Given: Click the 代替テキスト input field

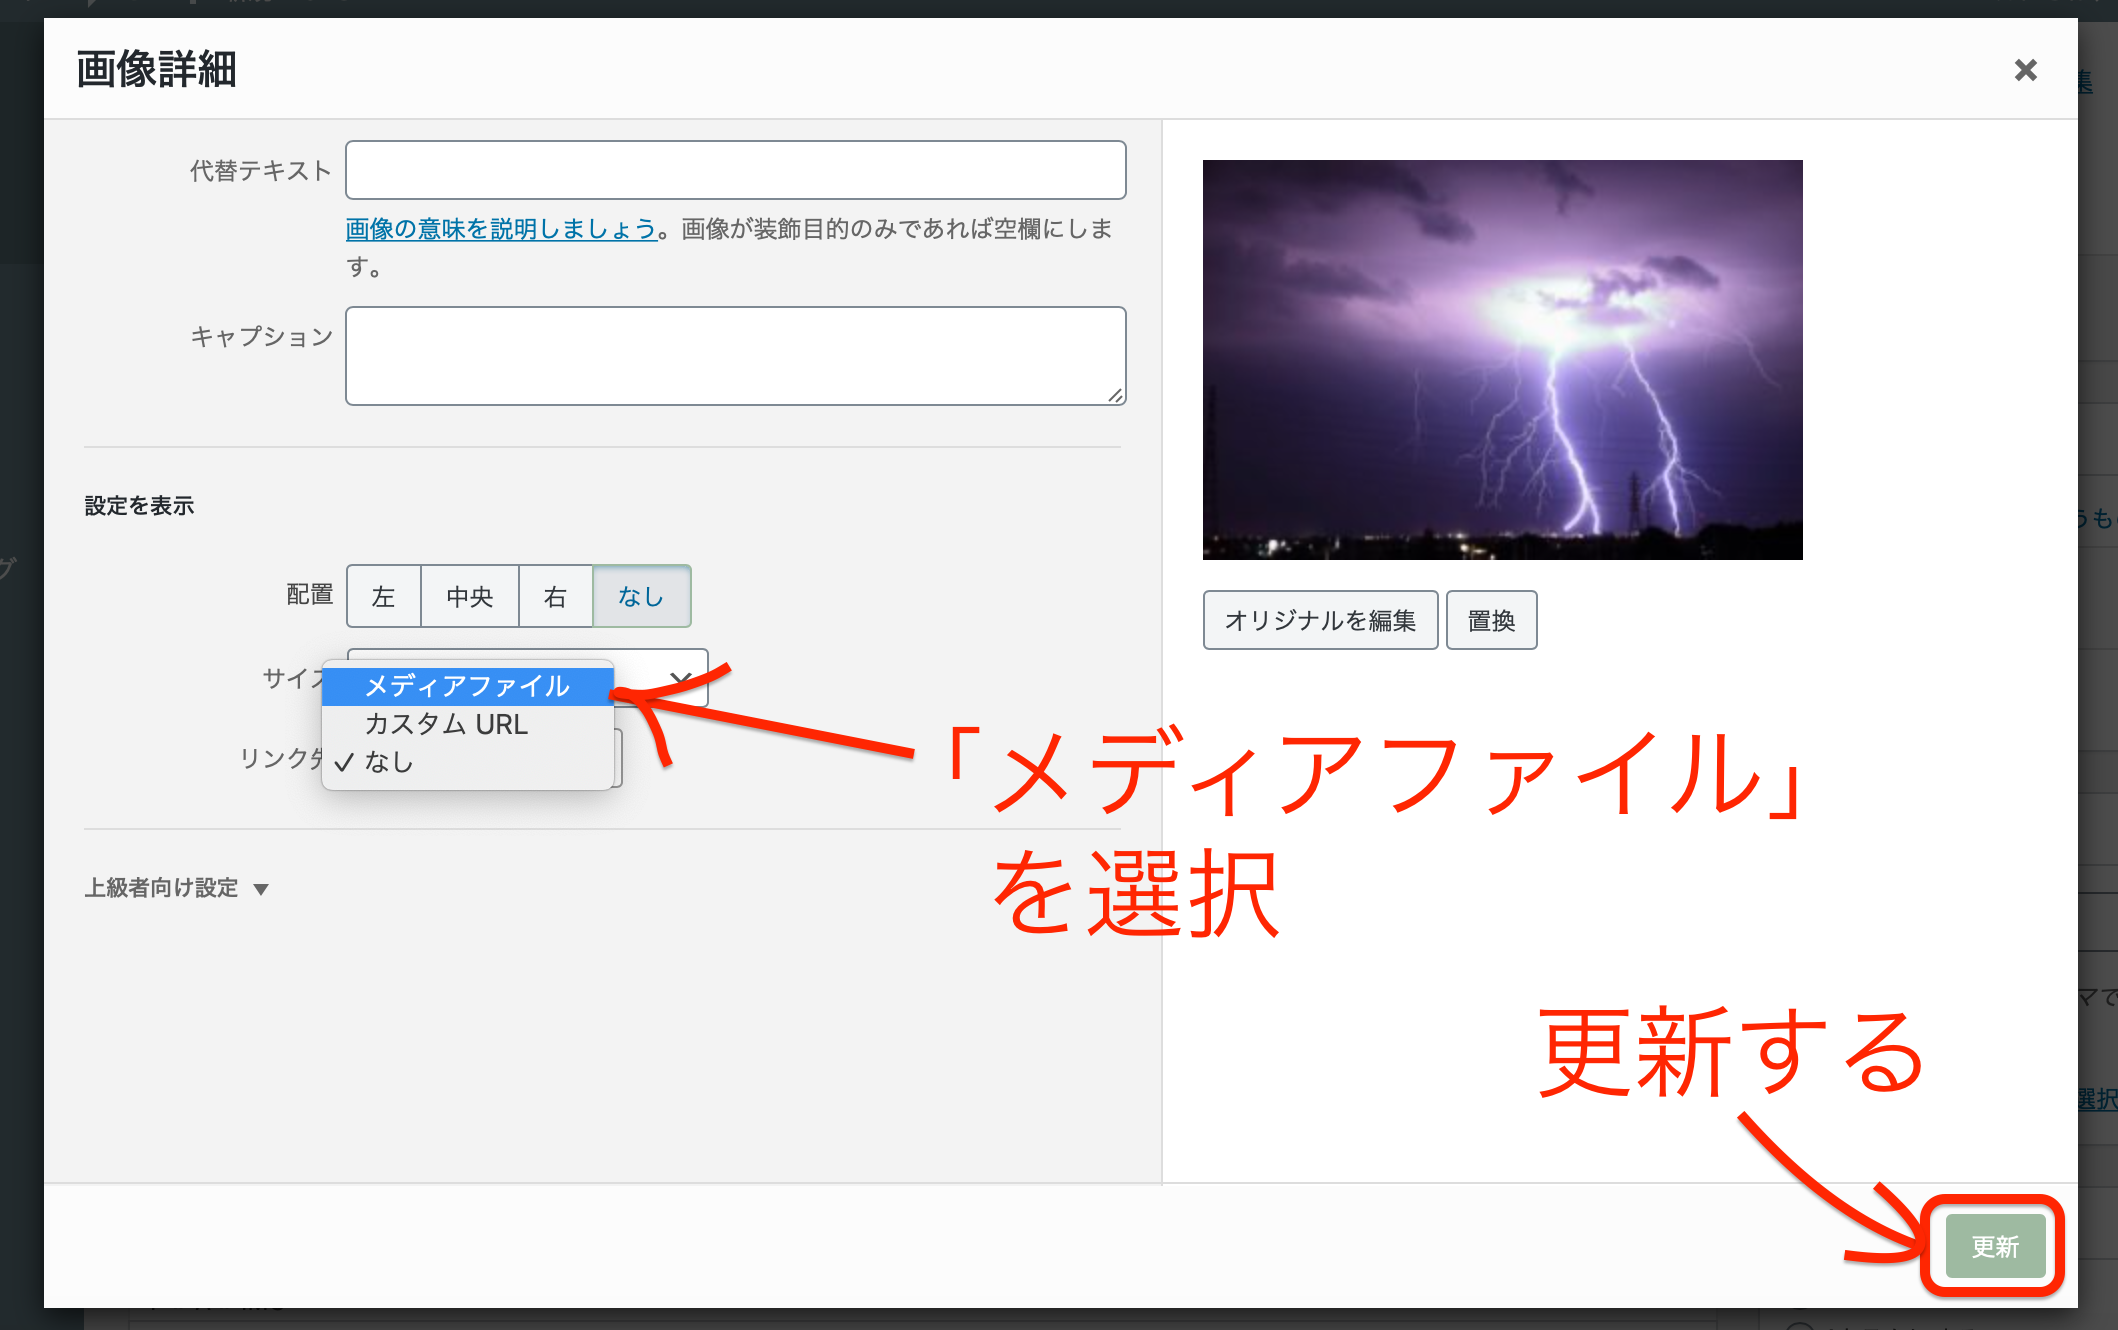Looking at the screenshot, I should click(x=735, y=170).
